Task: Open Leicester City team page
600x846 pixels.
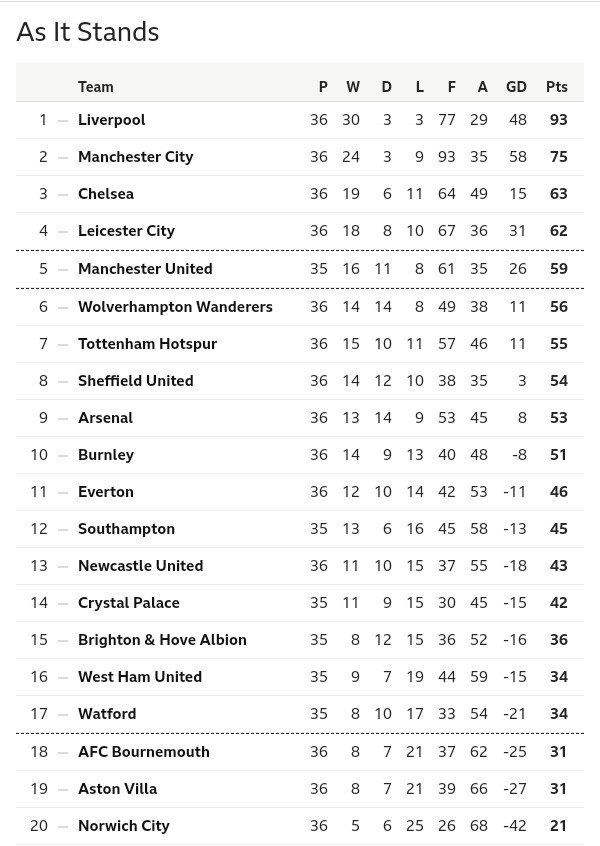Action: 126,231
